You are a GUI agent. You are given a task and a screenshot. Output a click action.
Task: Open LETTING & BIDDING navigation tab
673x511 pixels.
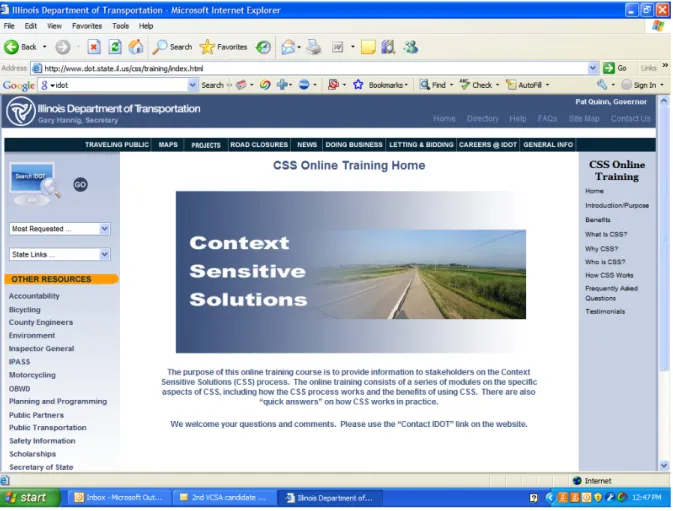421,145
